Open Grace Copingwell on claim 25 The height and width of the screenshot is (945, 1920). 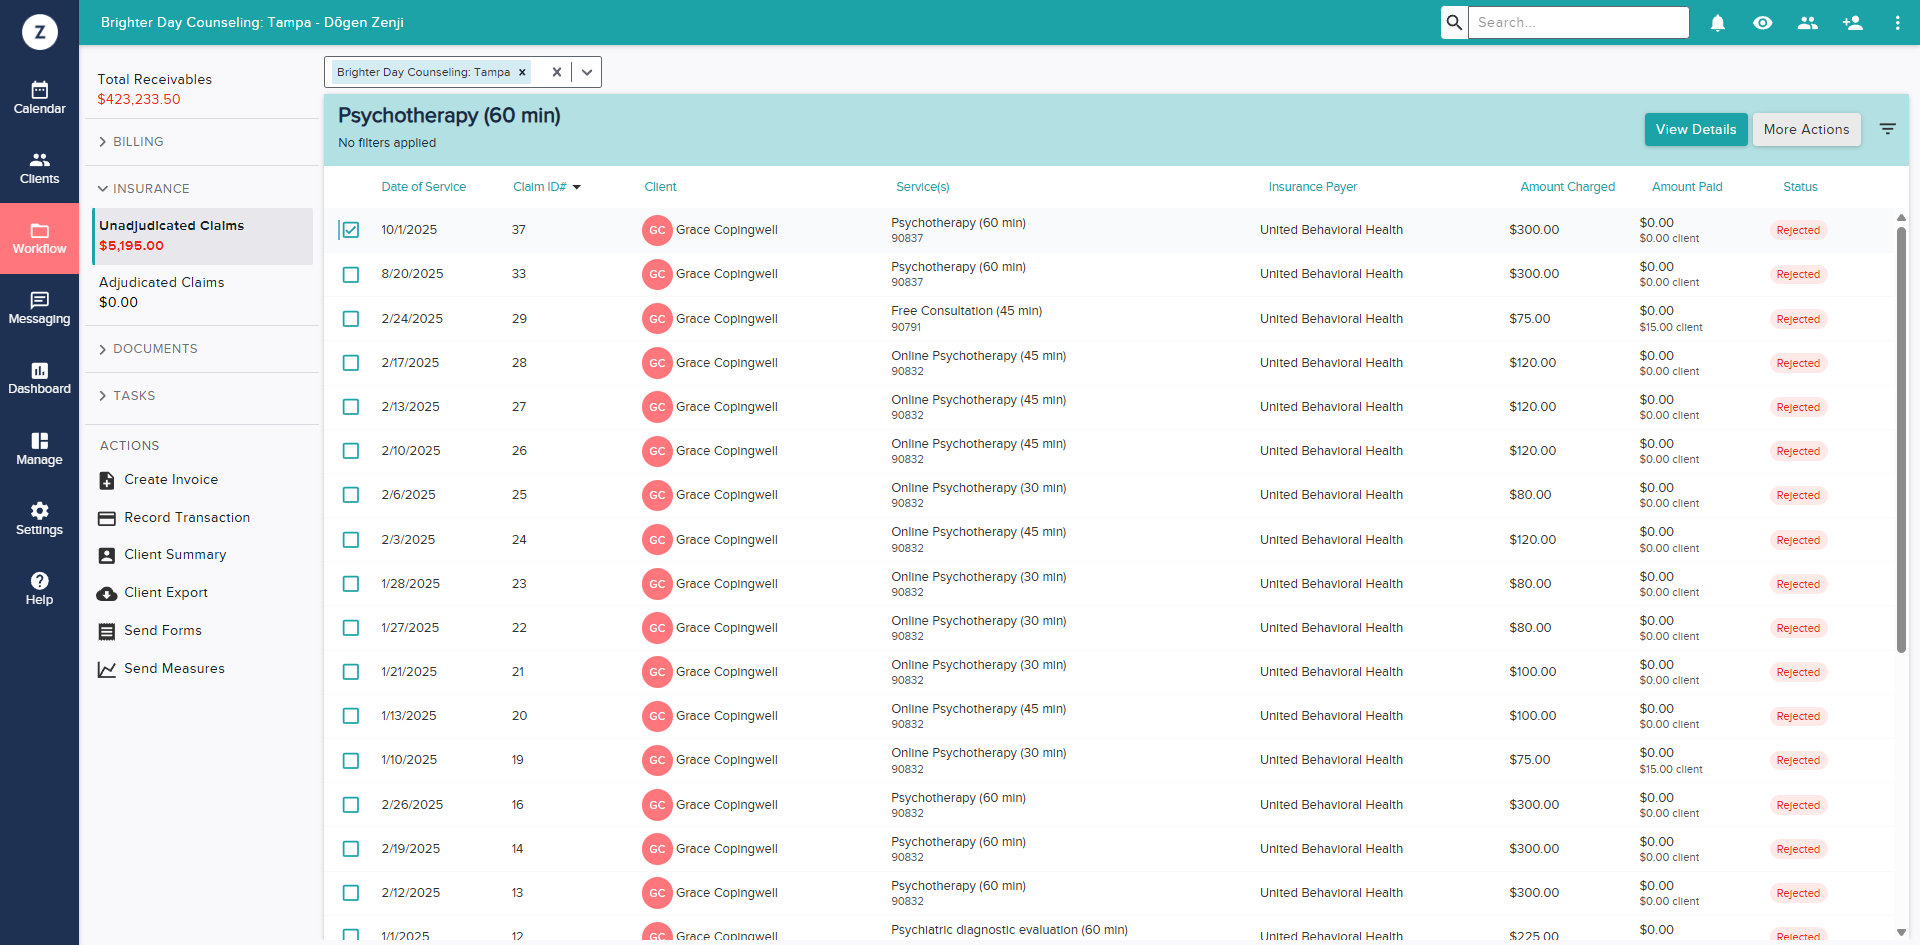[x=726, y=495]
